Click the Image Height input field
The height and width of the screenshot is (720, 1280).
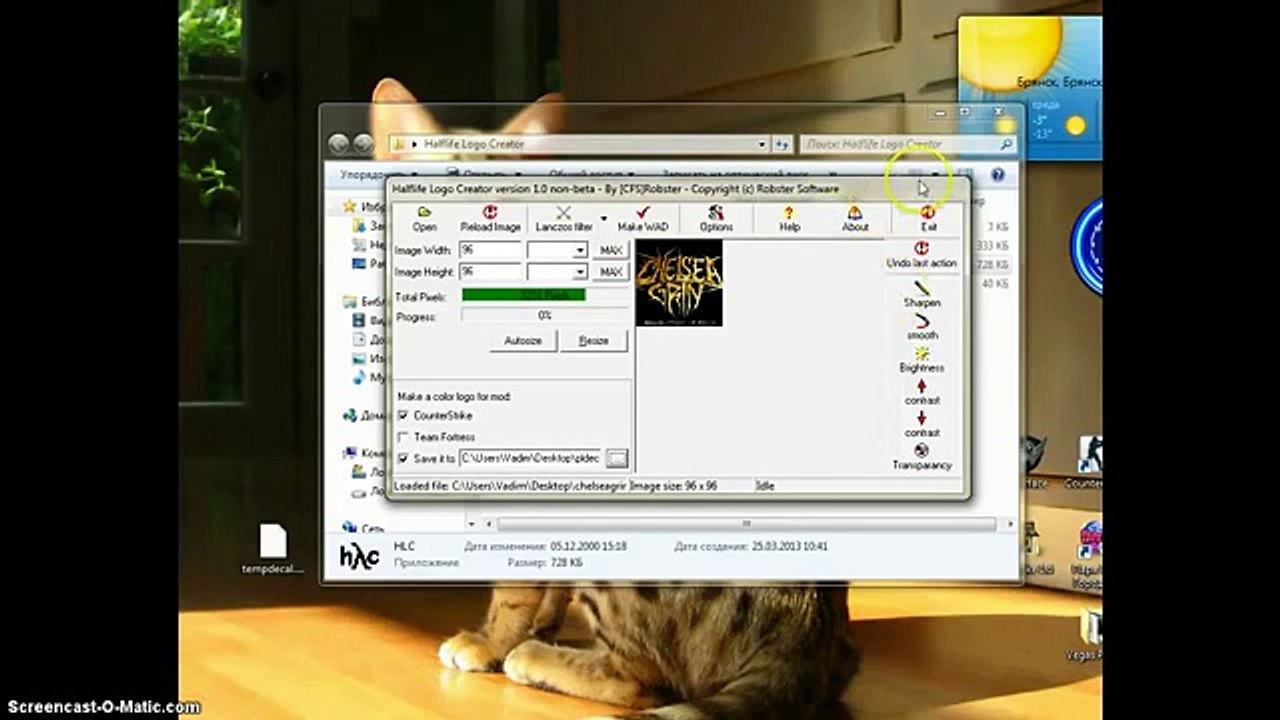coord(490,272)
